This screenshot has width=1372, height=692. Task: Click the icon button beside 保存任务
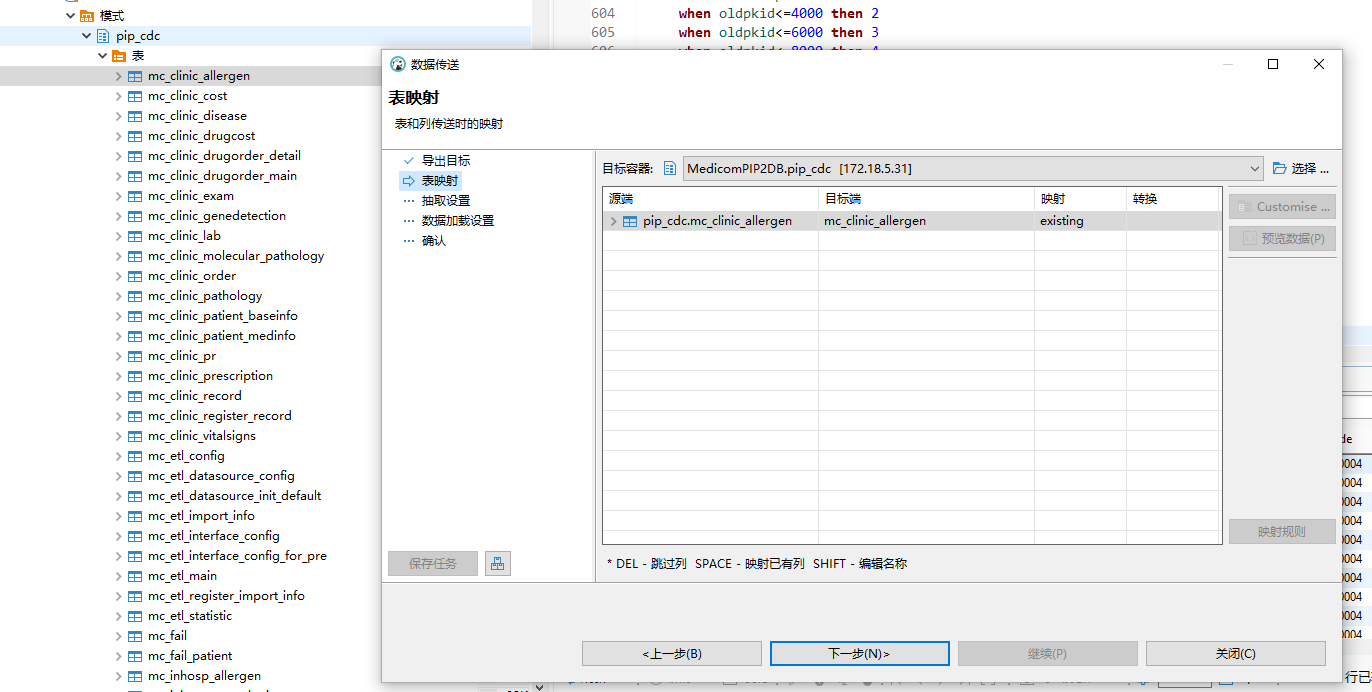498,564
